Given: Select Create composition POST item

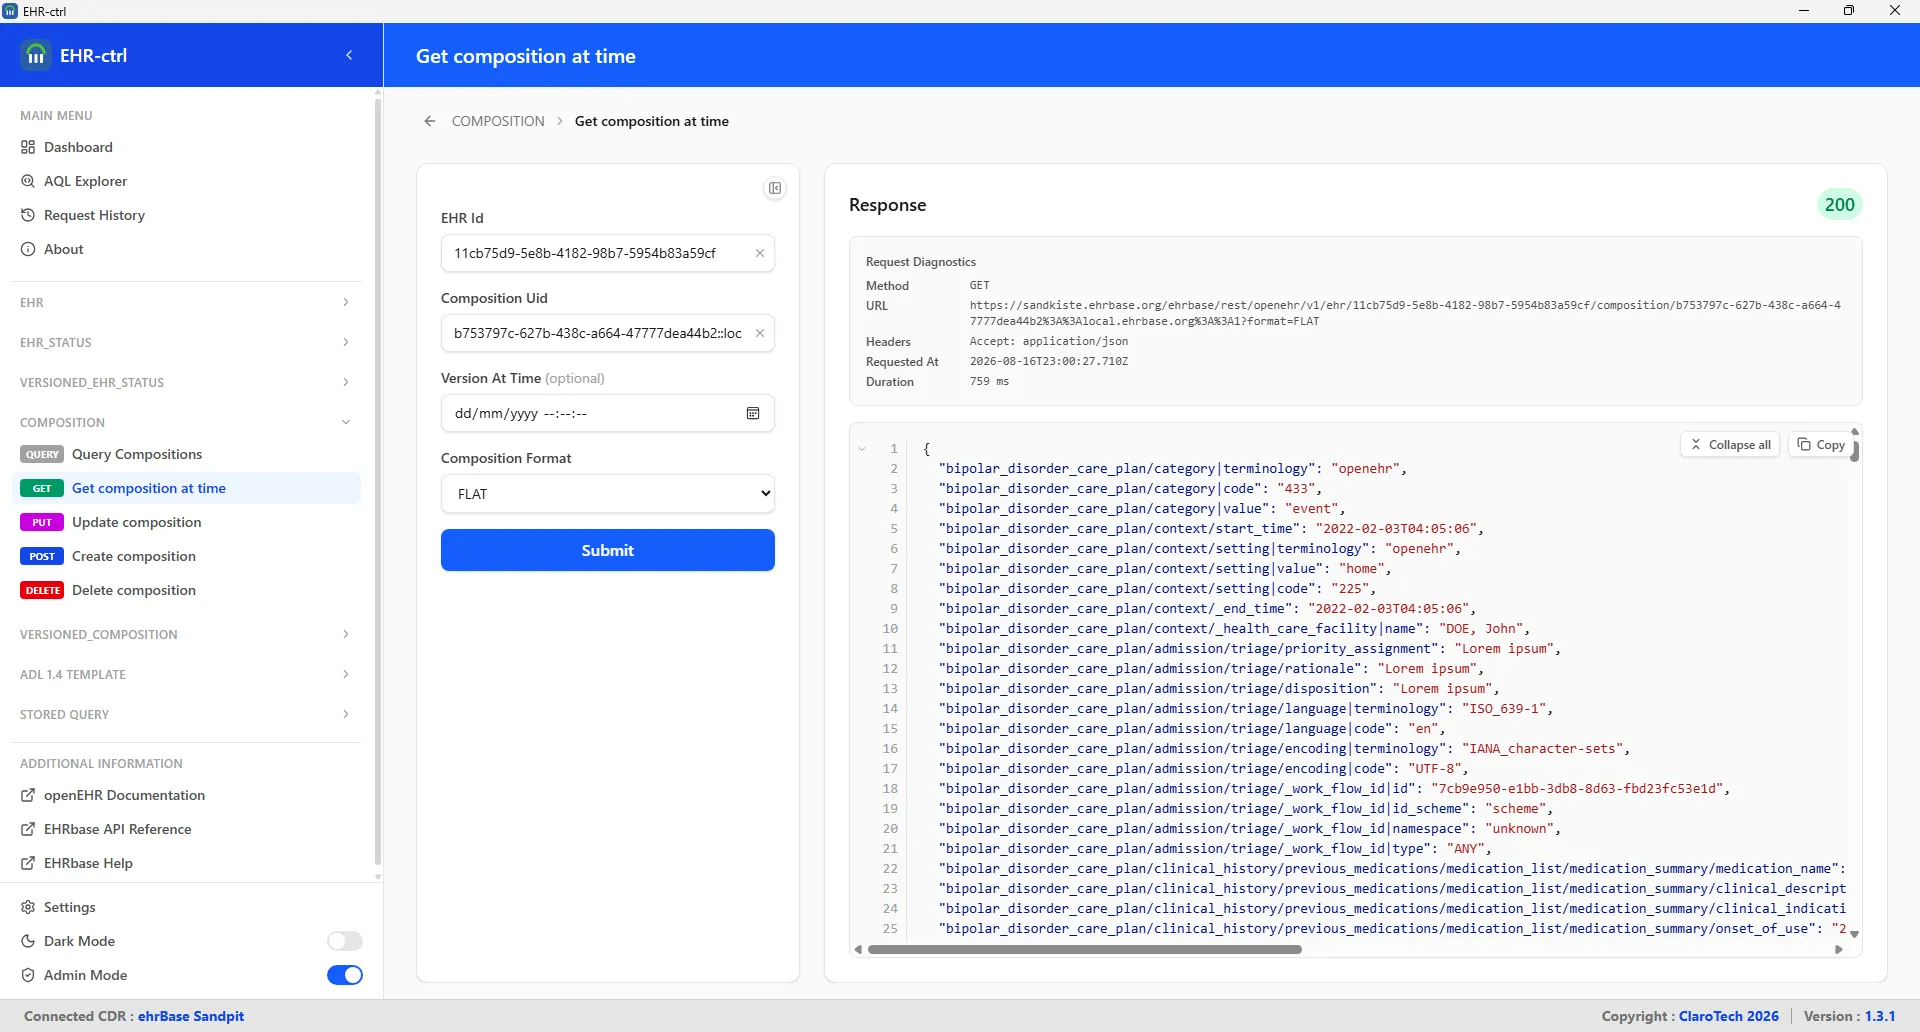Looking at the screenshot, I should (187, 556).
